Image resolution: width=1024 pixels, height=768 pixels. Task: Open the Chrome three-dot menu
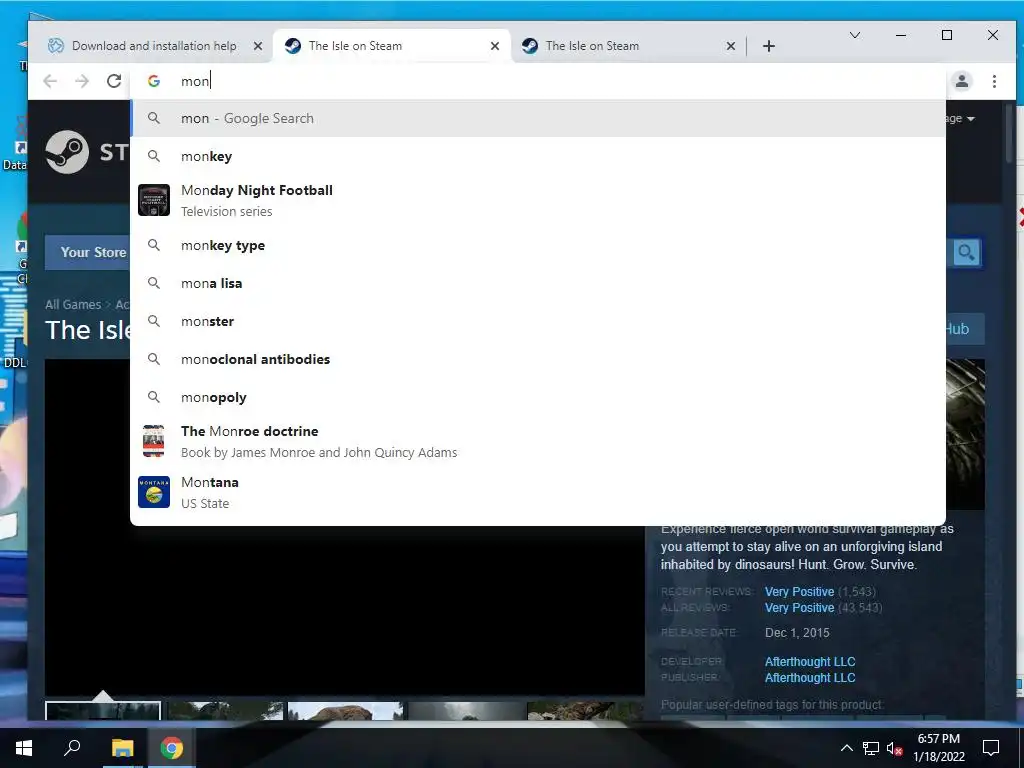[994, 81]
